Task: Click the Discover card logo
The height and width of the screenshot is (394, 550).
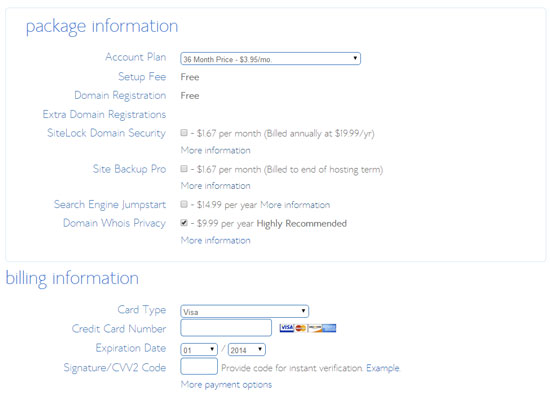Action: (x=315, y=328)
